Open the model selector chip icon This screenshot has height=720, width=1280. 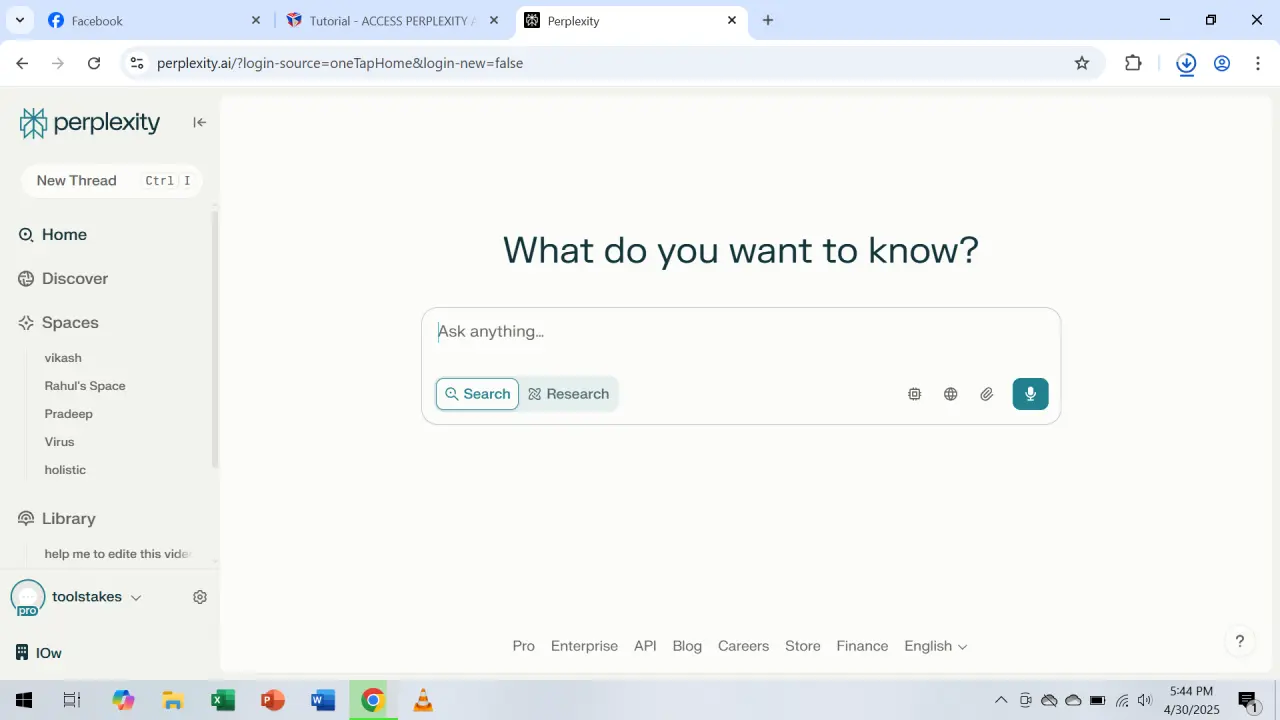(914, 394)
